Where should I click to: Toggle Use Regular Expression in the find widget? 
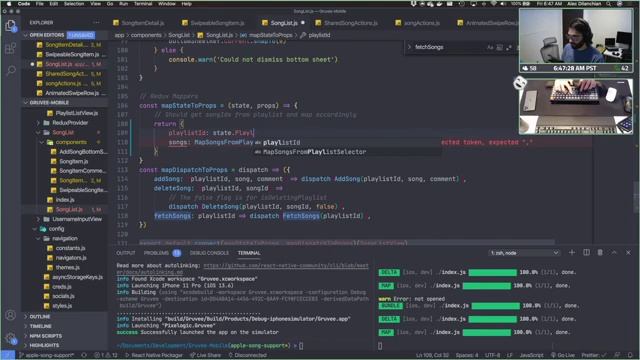pos(509,47)
